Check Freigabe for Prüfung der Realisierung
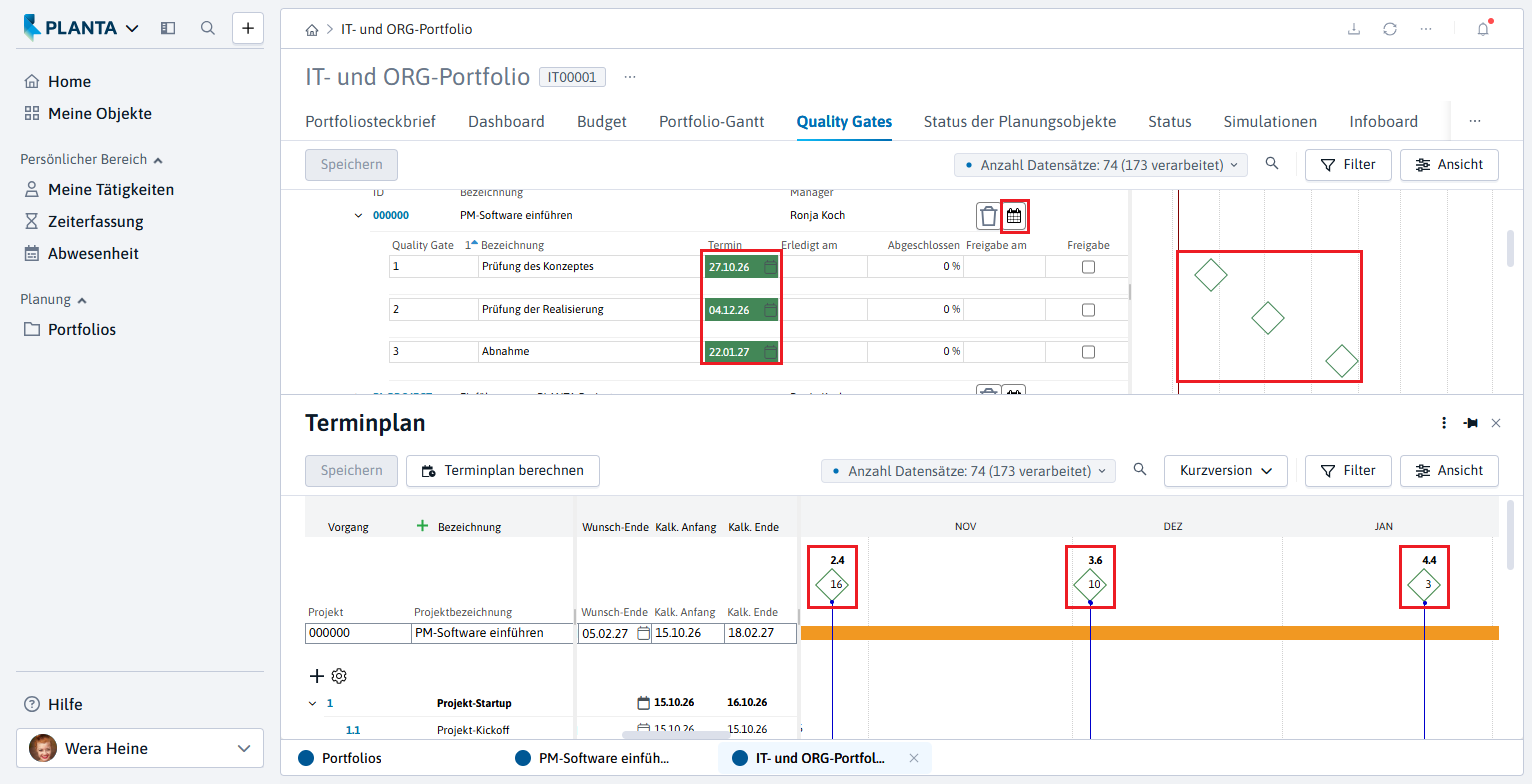 pos(1088,310)
